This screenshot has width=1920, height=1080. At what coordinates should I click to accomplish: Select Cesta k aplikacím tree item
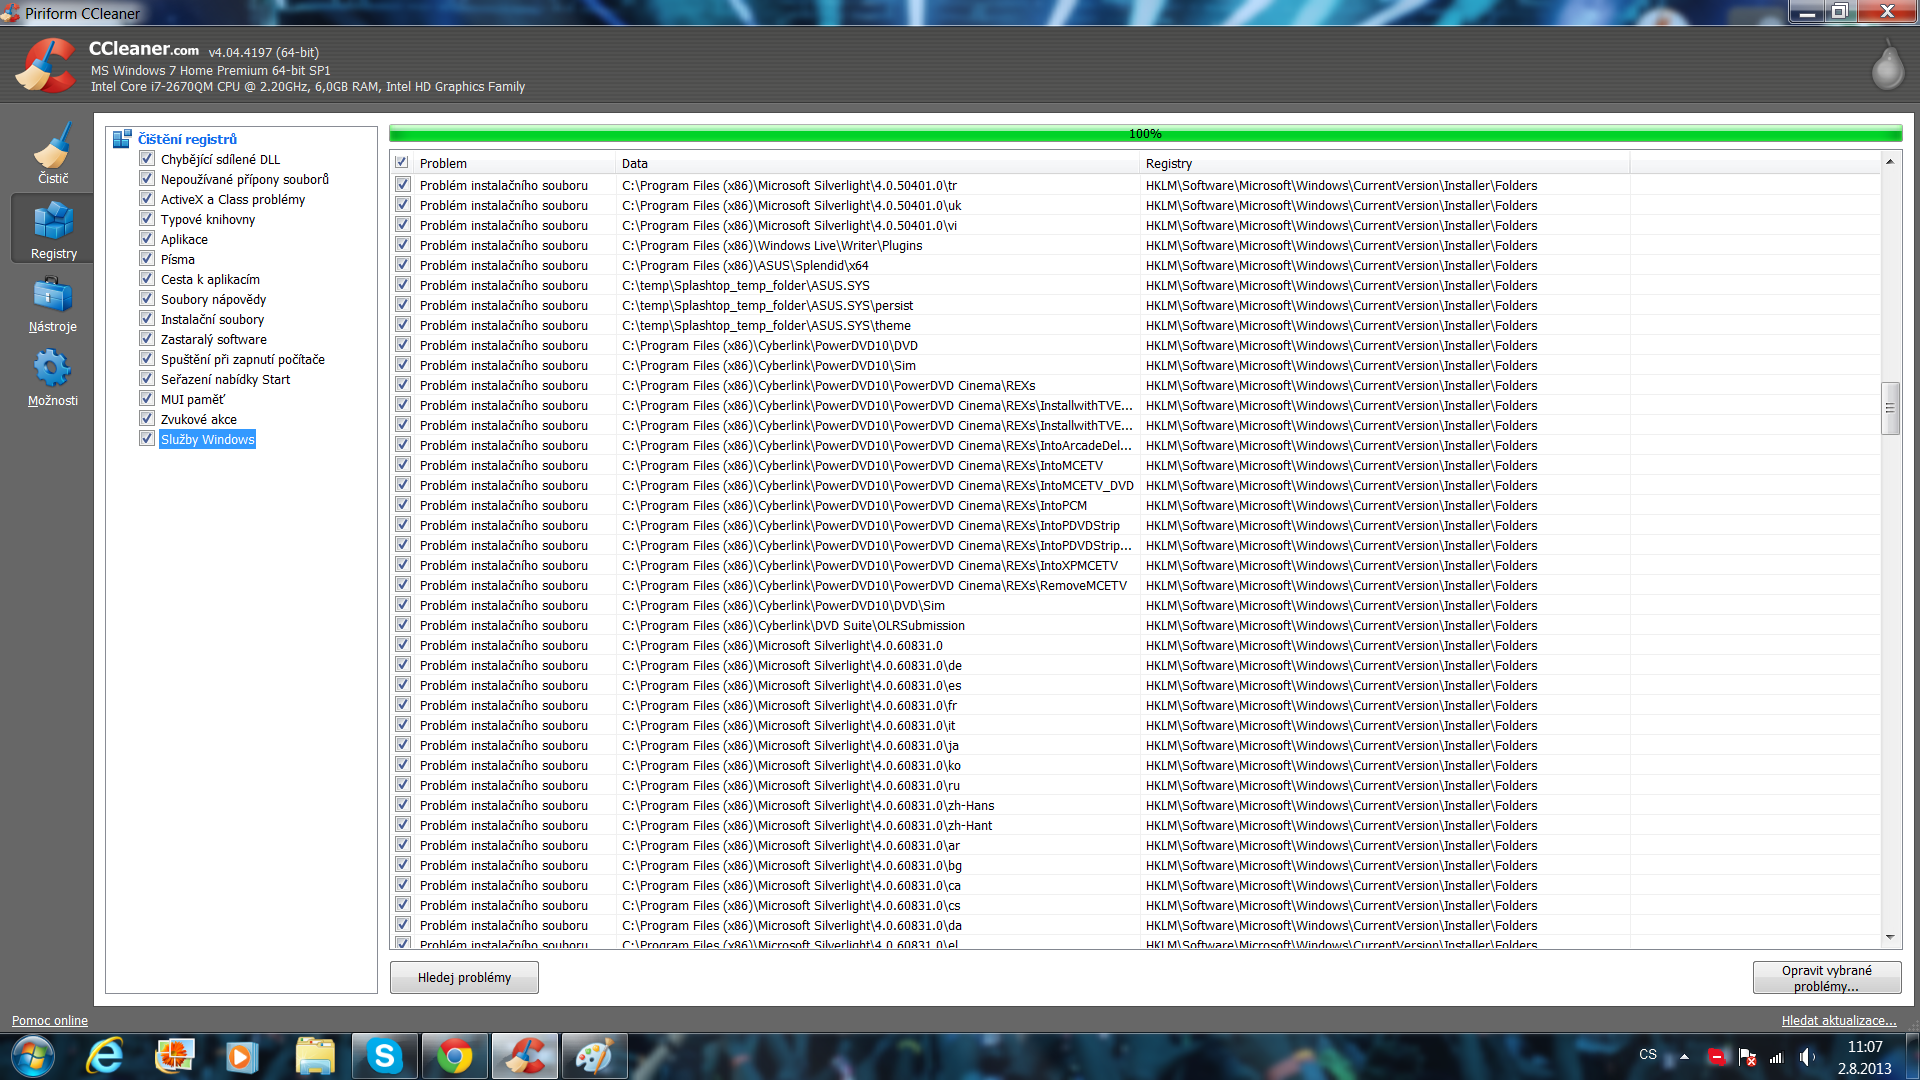click(210, 279)
